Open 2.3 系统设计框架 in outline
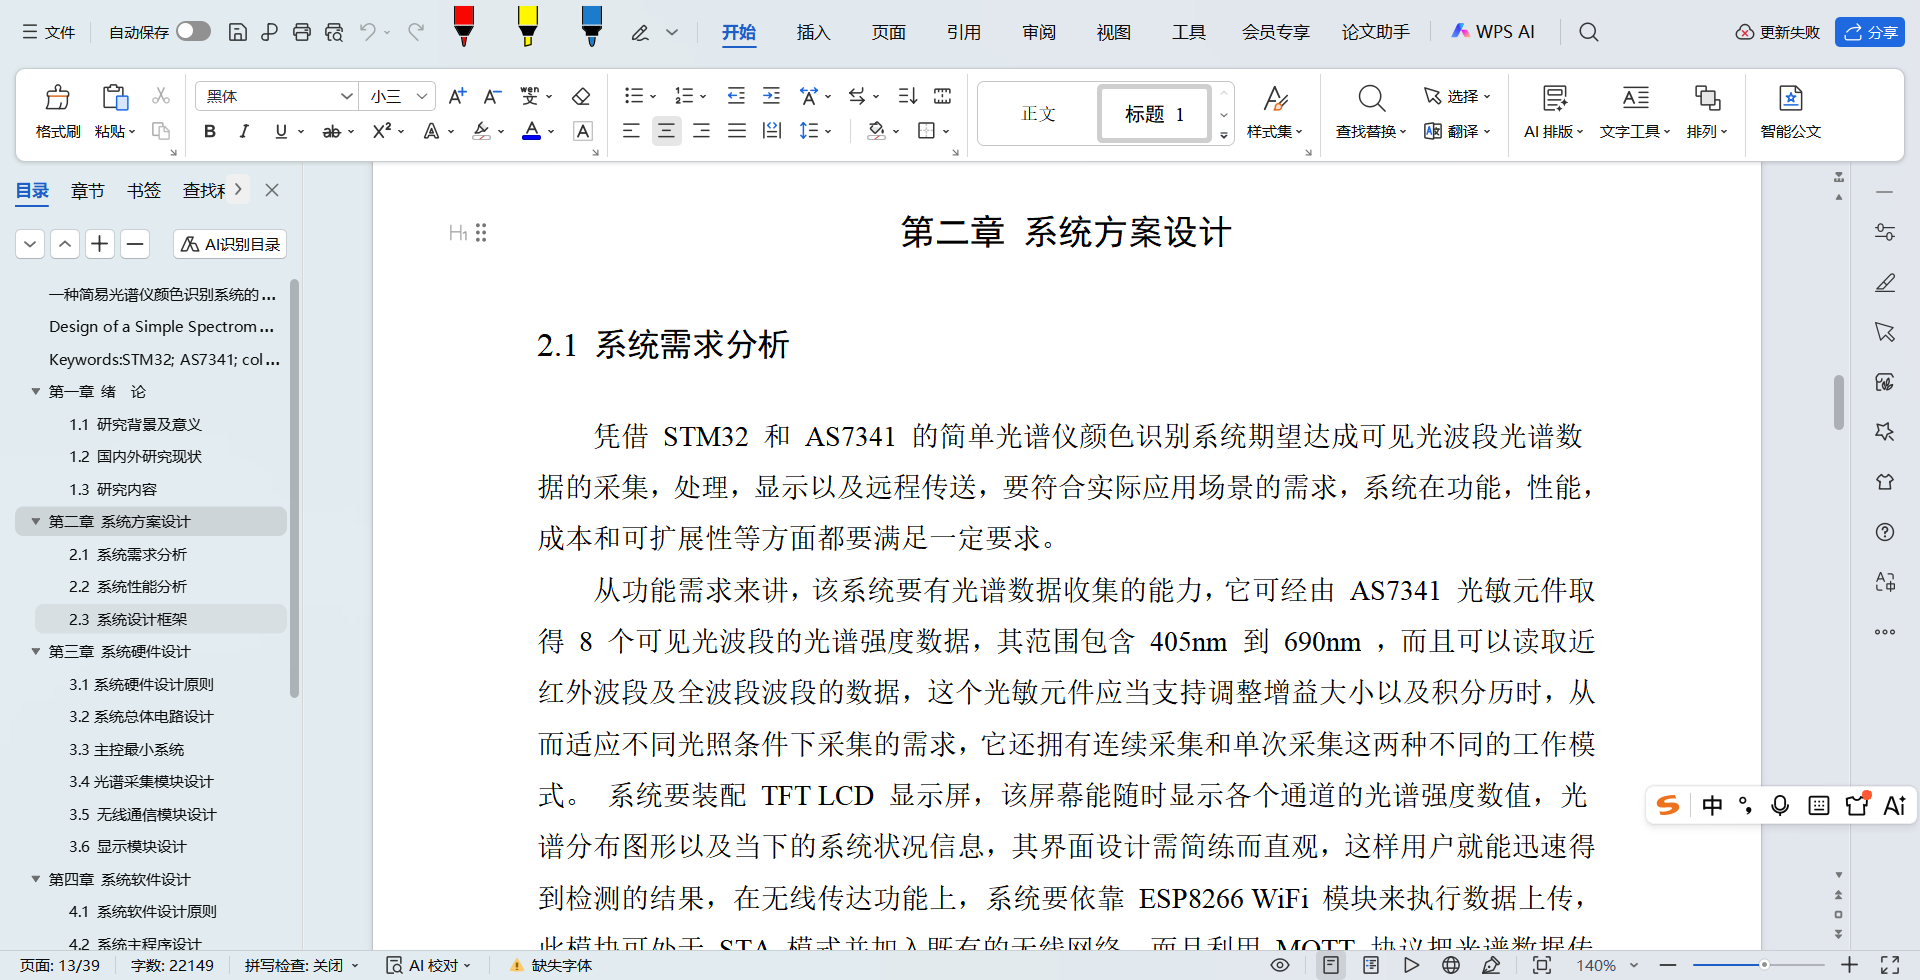Viewport: 1920px width, 980px height. tap(128, 619)
